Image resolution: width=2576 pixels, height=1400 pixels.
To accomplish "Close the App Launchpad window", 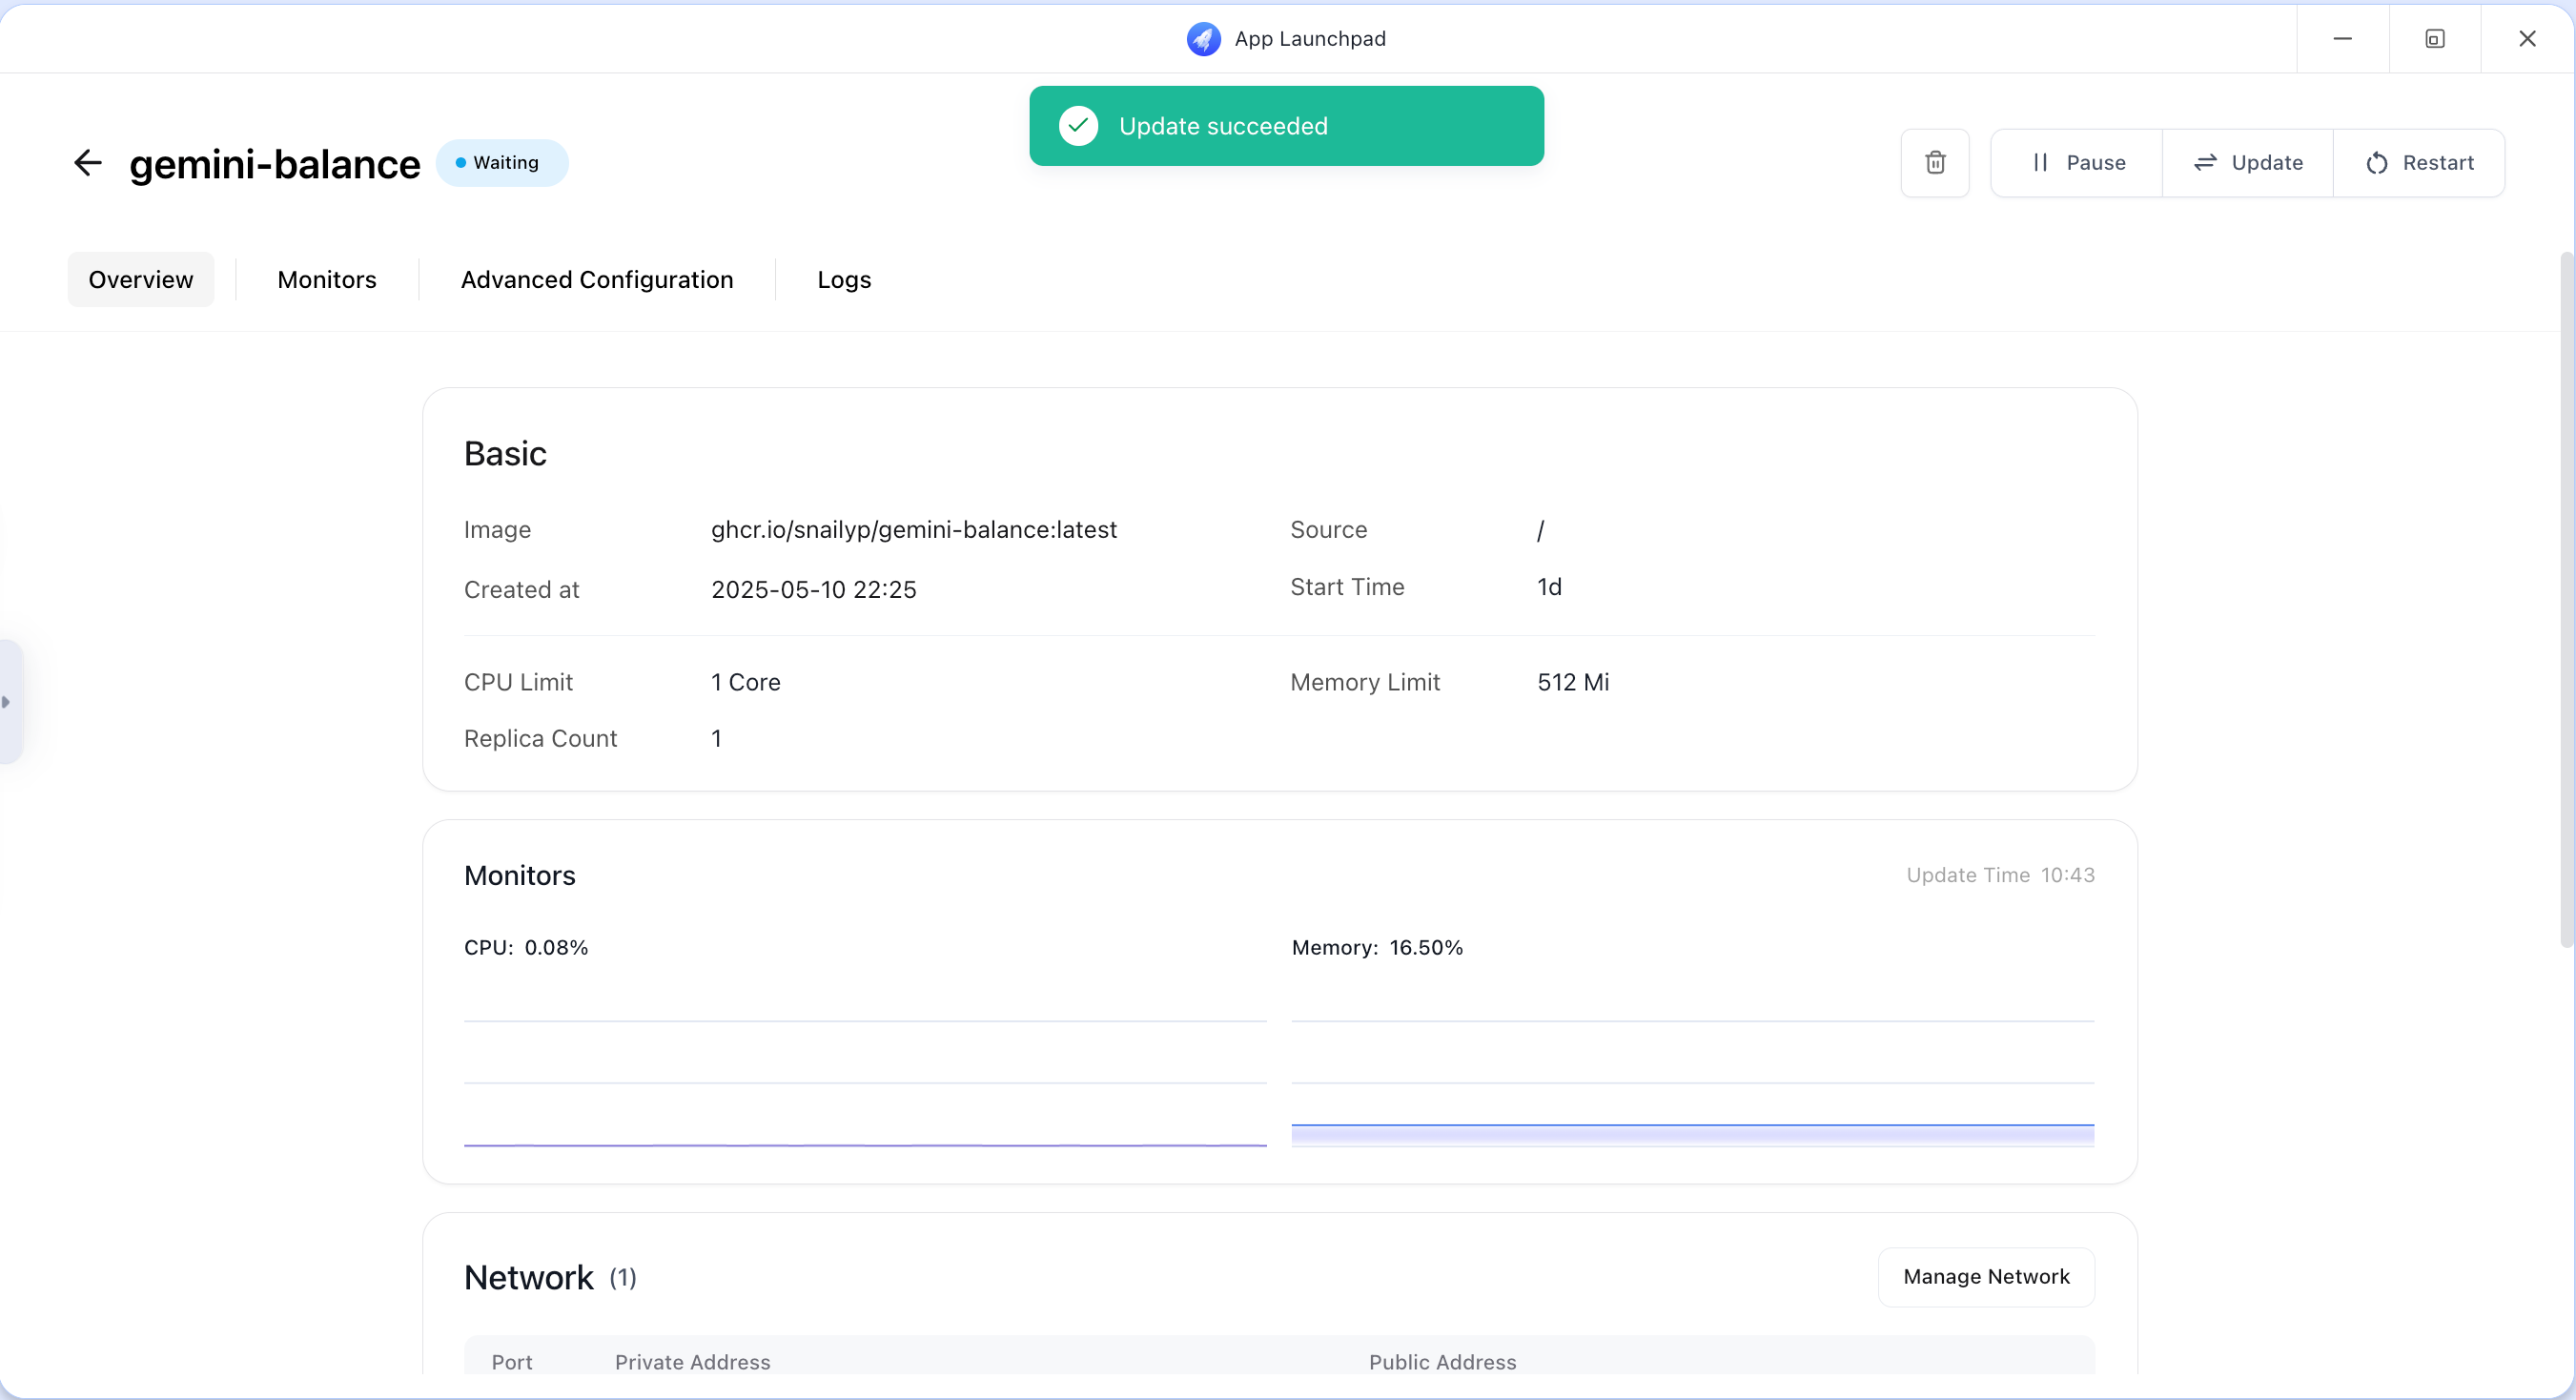I will coord(2526,39).
